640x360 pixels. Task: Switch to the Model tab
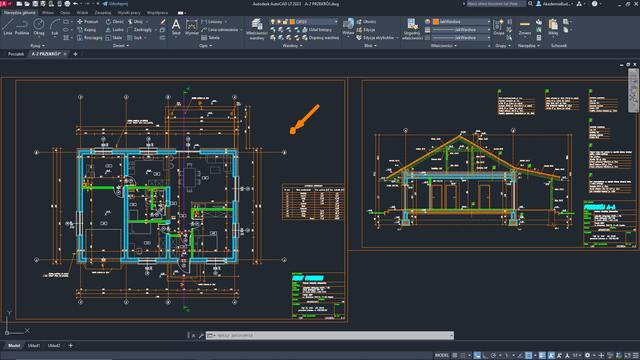pos(14,346)
